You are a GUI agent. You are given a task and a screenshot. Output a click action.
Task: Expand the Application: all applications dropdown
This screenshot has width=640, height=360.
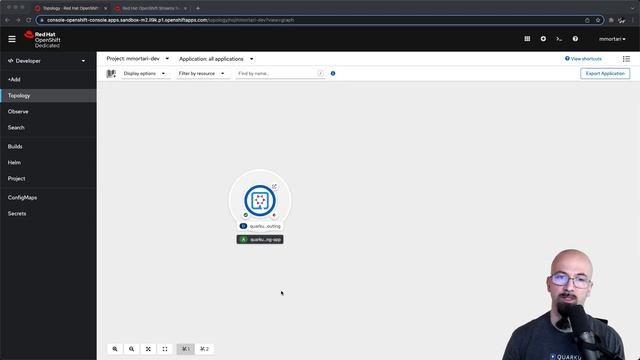point(216,59)
